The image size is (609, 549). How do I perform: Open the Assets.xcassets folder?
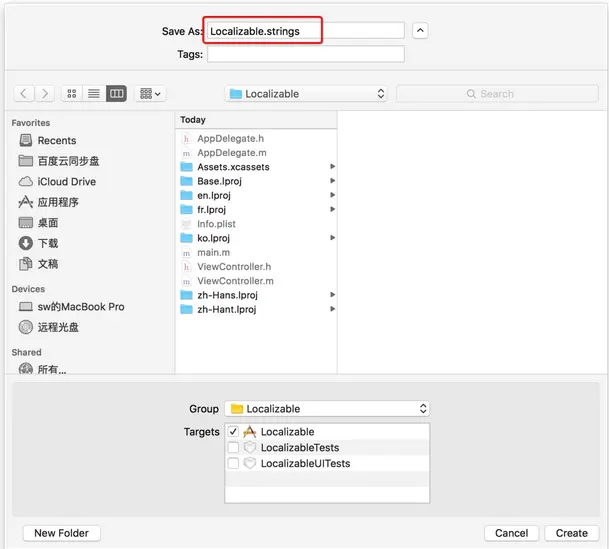tap(225, 167)
